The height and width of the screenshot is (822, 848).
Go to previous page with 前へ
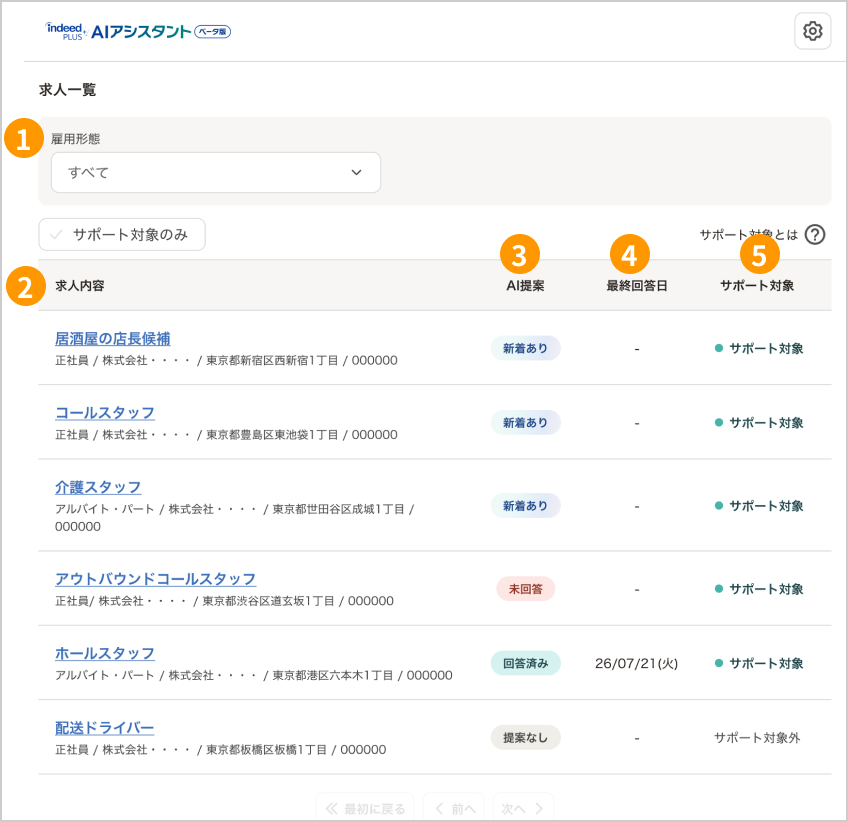click(454, 808)
